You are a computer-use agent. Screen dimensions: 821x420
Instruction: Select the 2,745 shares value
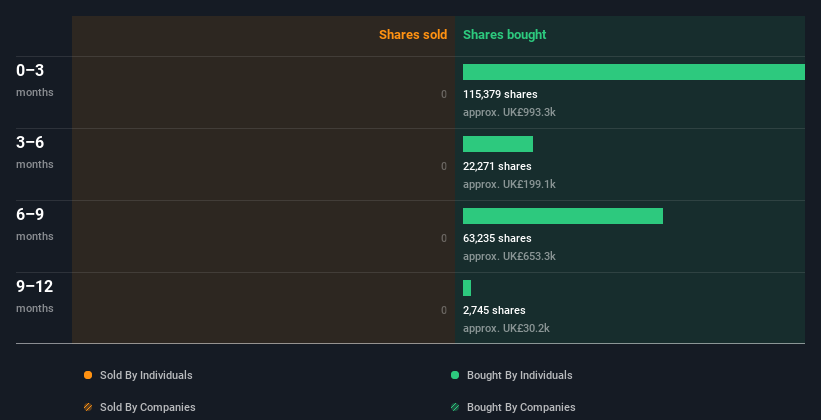coord(494,310)
